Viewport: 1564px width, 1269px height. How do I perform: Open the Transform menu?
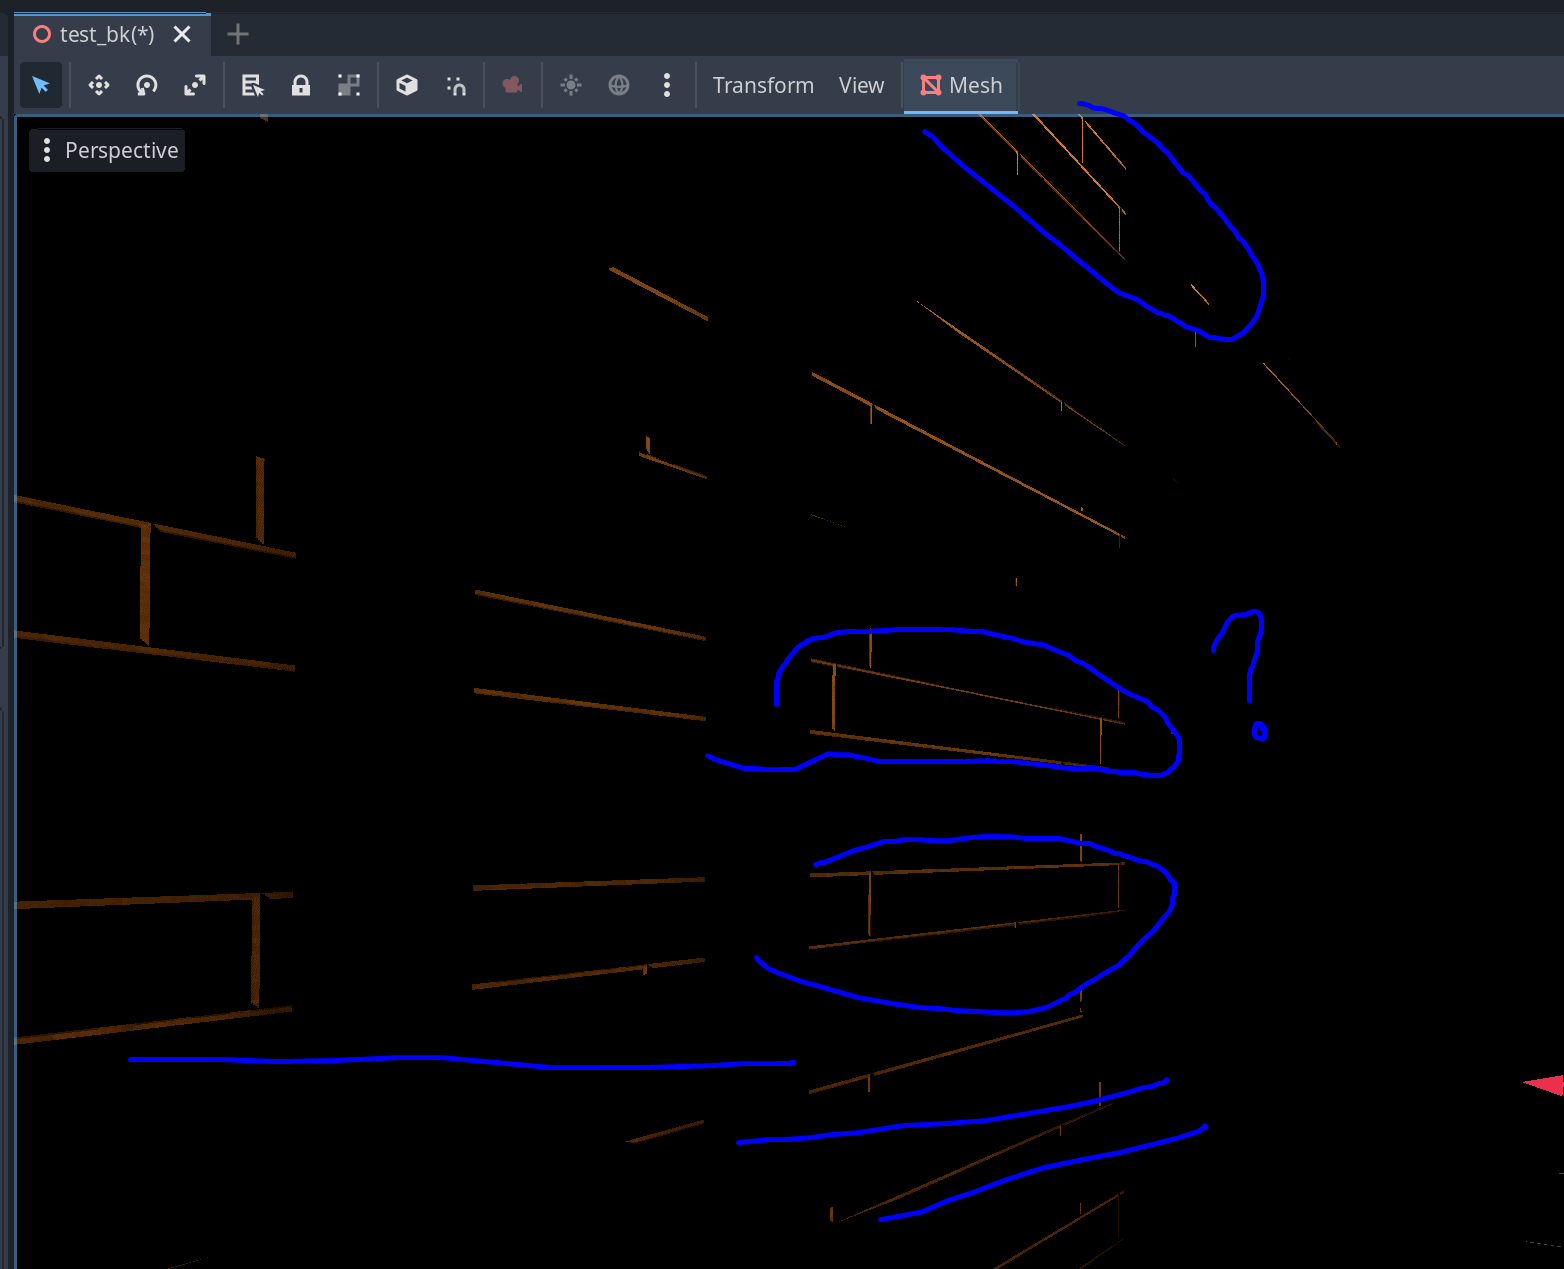763,85
